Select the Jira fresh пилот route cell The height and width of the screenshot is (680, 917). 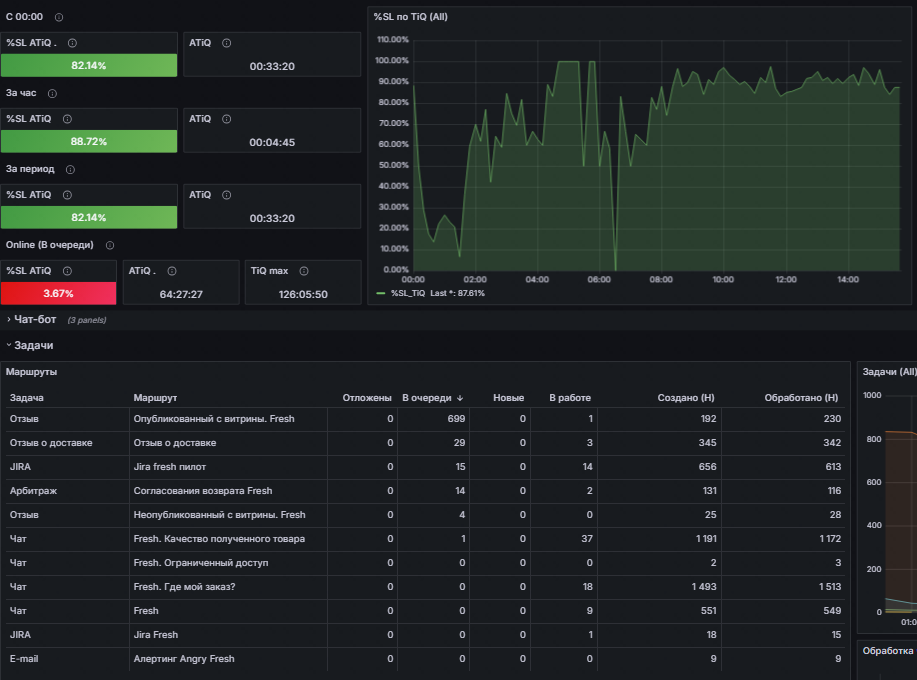coord(228,467)
